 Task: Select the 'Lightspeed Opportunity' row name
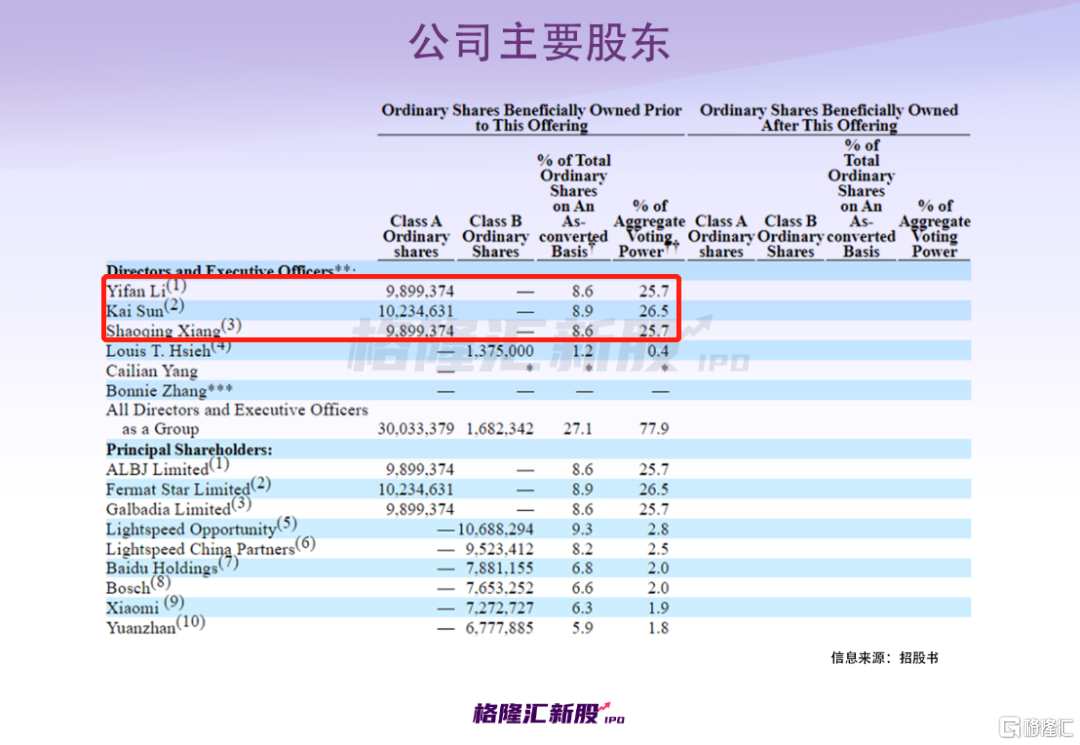click(201, 528)
